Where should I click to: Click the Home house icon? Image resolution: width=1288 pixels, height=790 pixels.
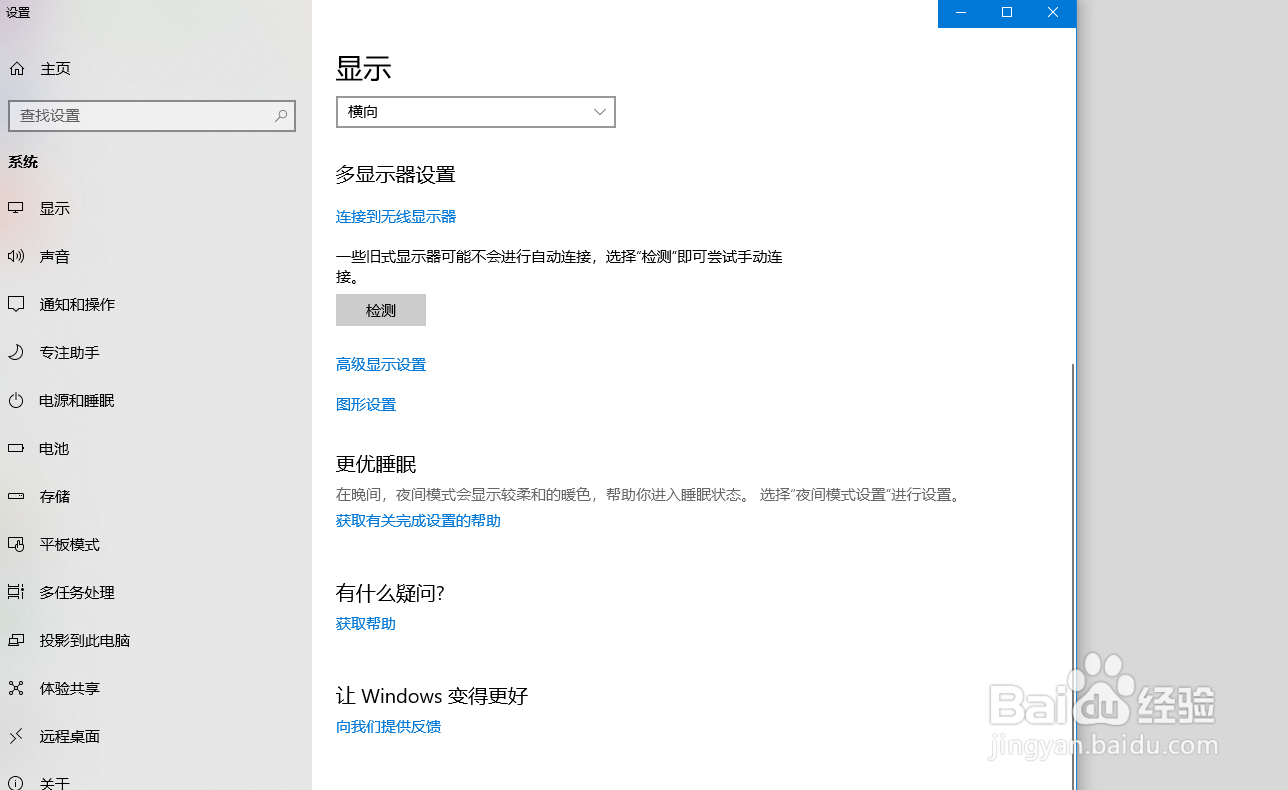pyautogui.click(x=16, y=69)
